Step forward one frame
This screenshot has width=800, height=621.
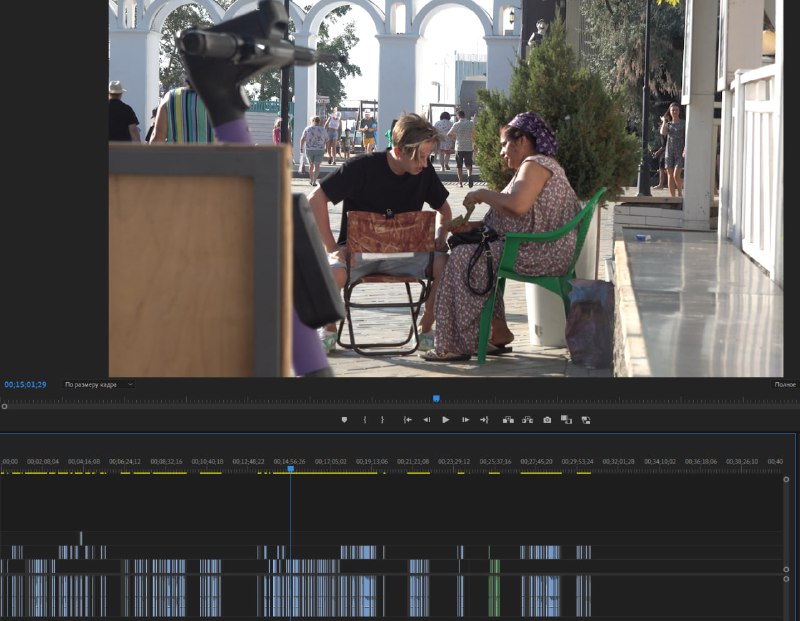coord(465,420)
